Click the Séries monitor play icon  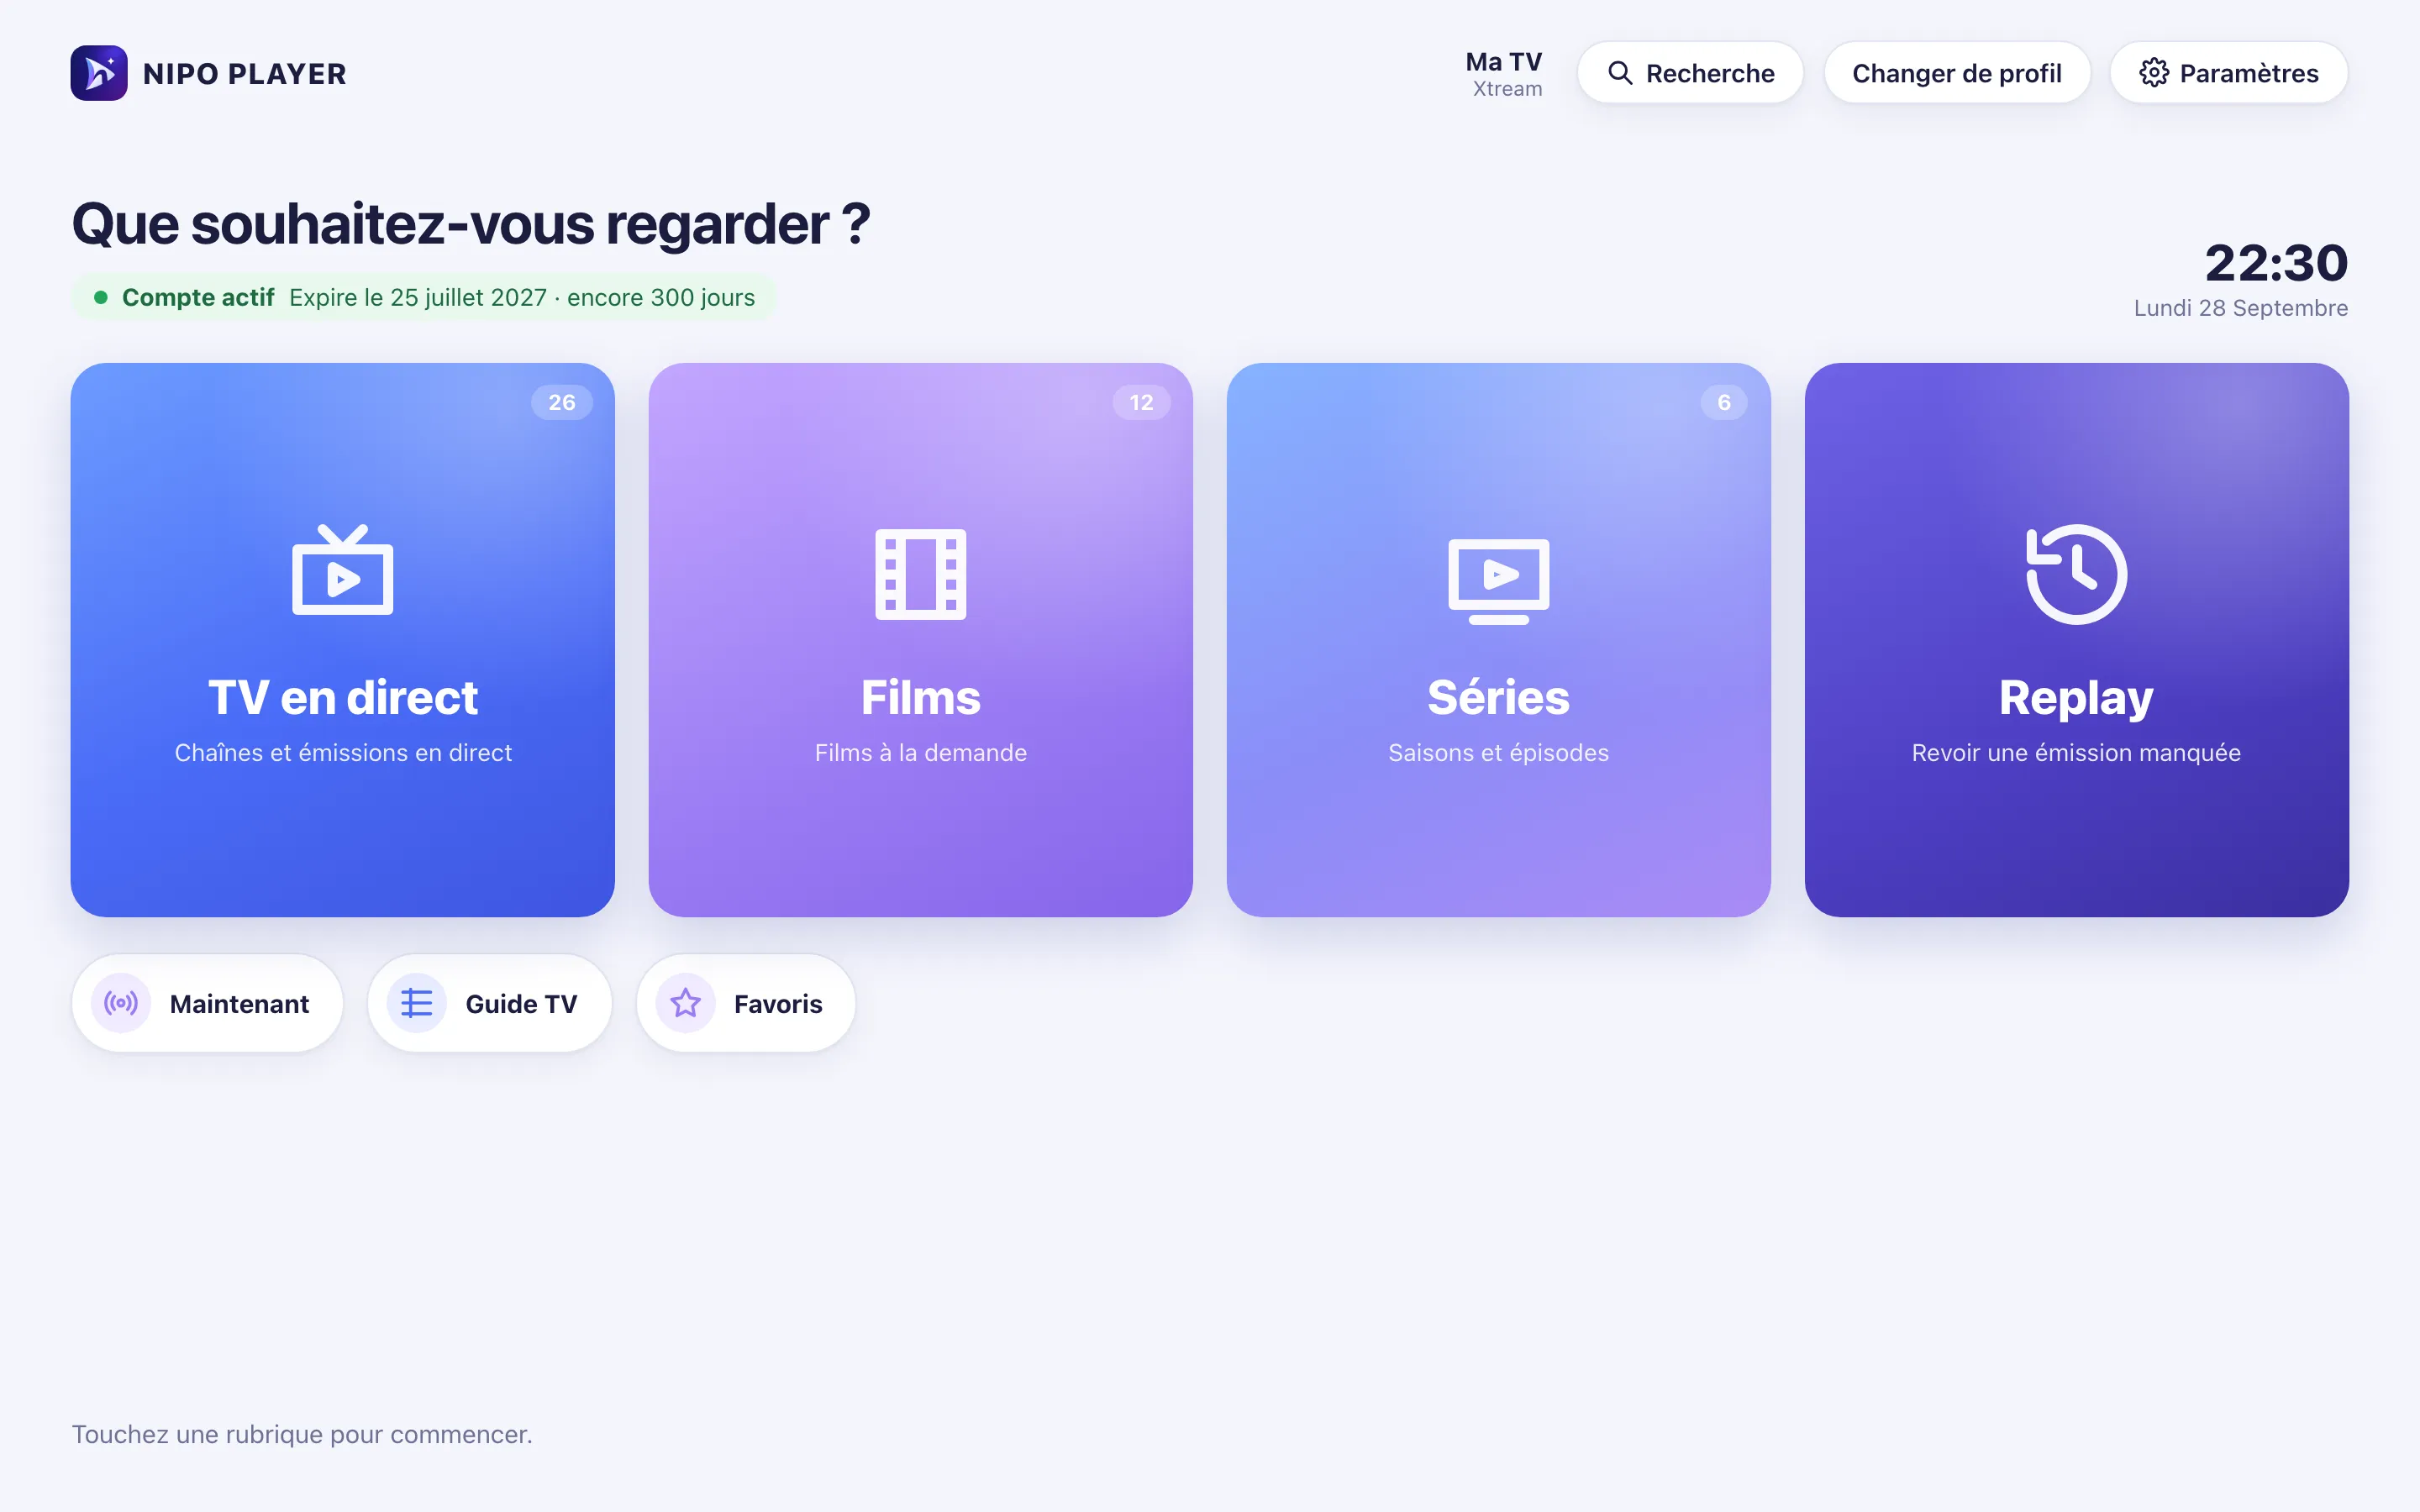pos(1498,581)
